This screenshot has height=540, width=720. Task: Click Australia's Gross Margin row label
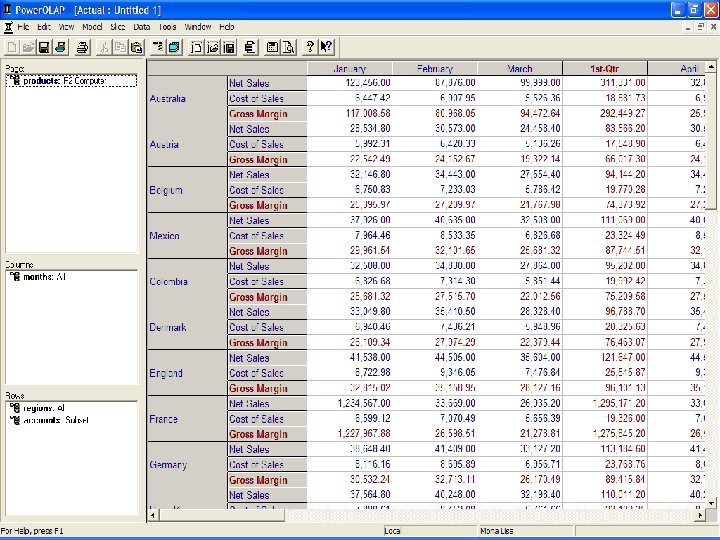pos(267,113)
